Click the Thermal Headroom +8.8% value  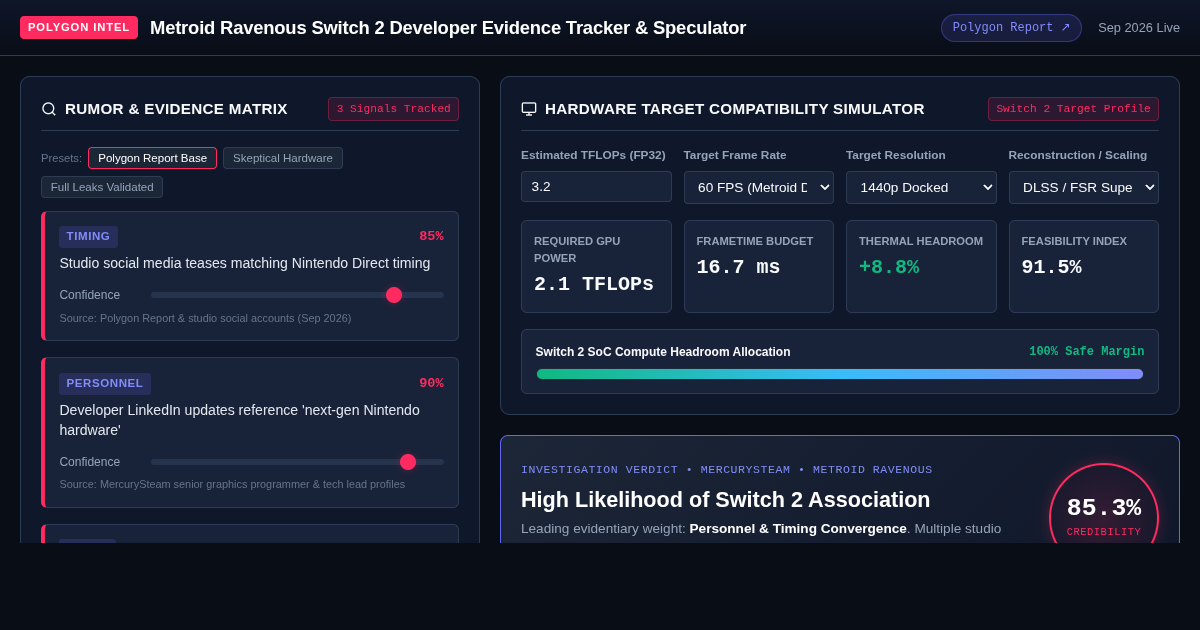point(889,268)
